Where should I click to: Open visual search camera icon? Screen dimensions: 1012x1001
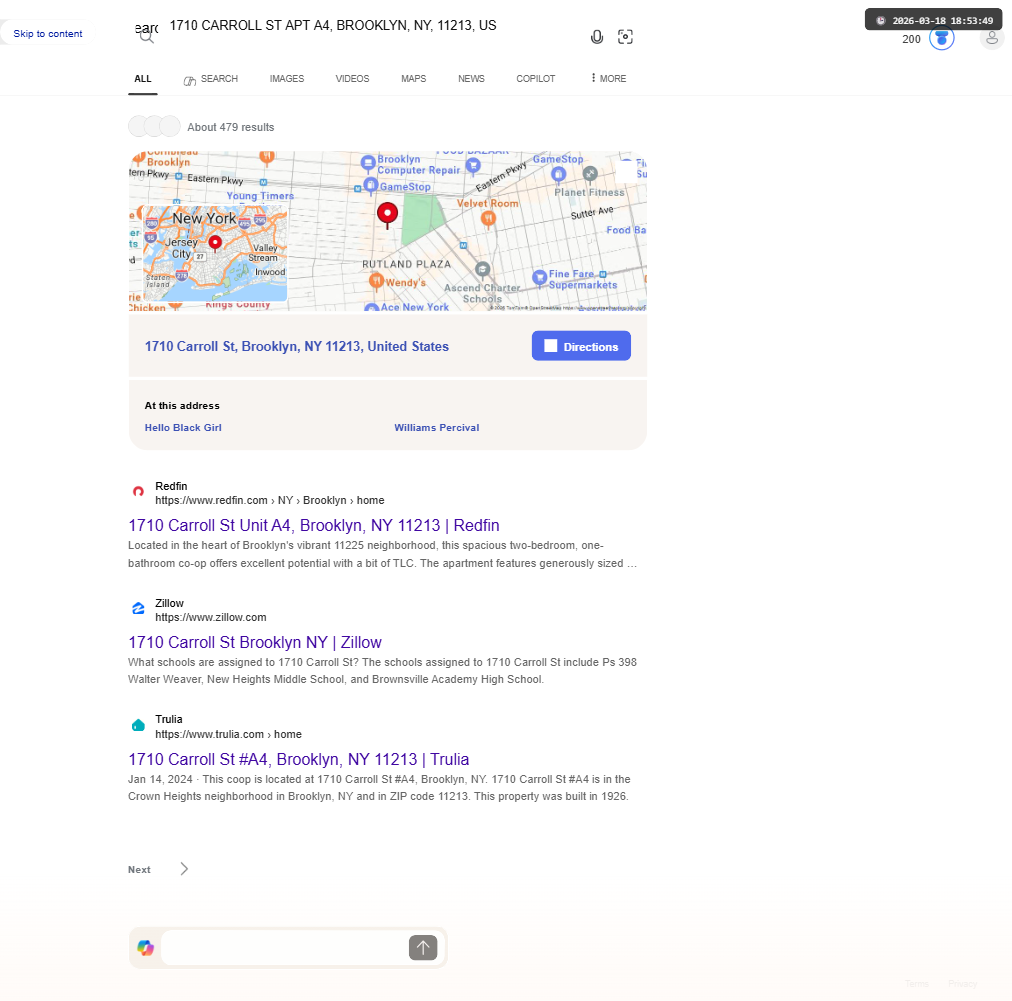pyautogui.click(x=625, y=37)
